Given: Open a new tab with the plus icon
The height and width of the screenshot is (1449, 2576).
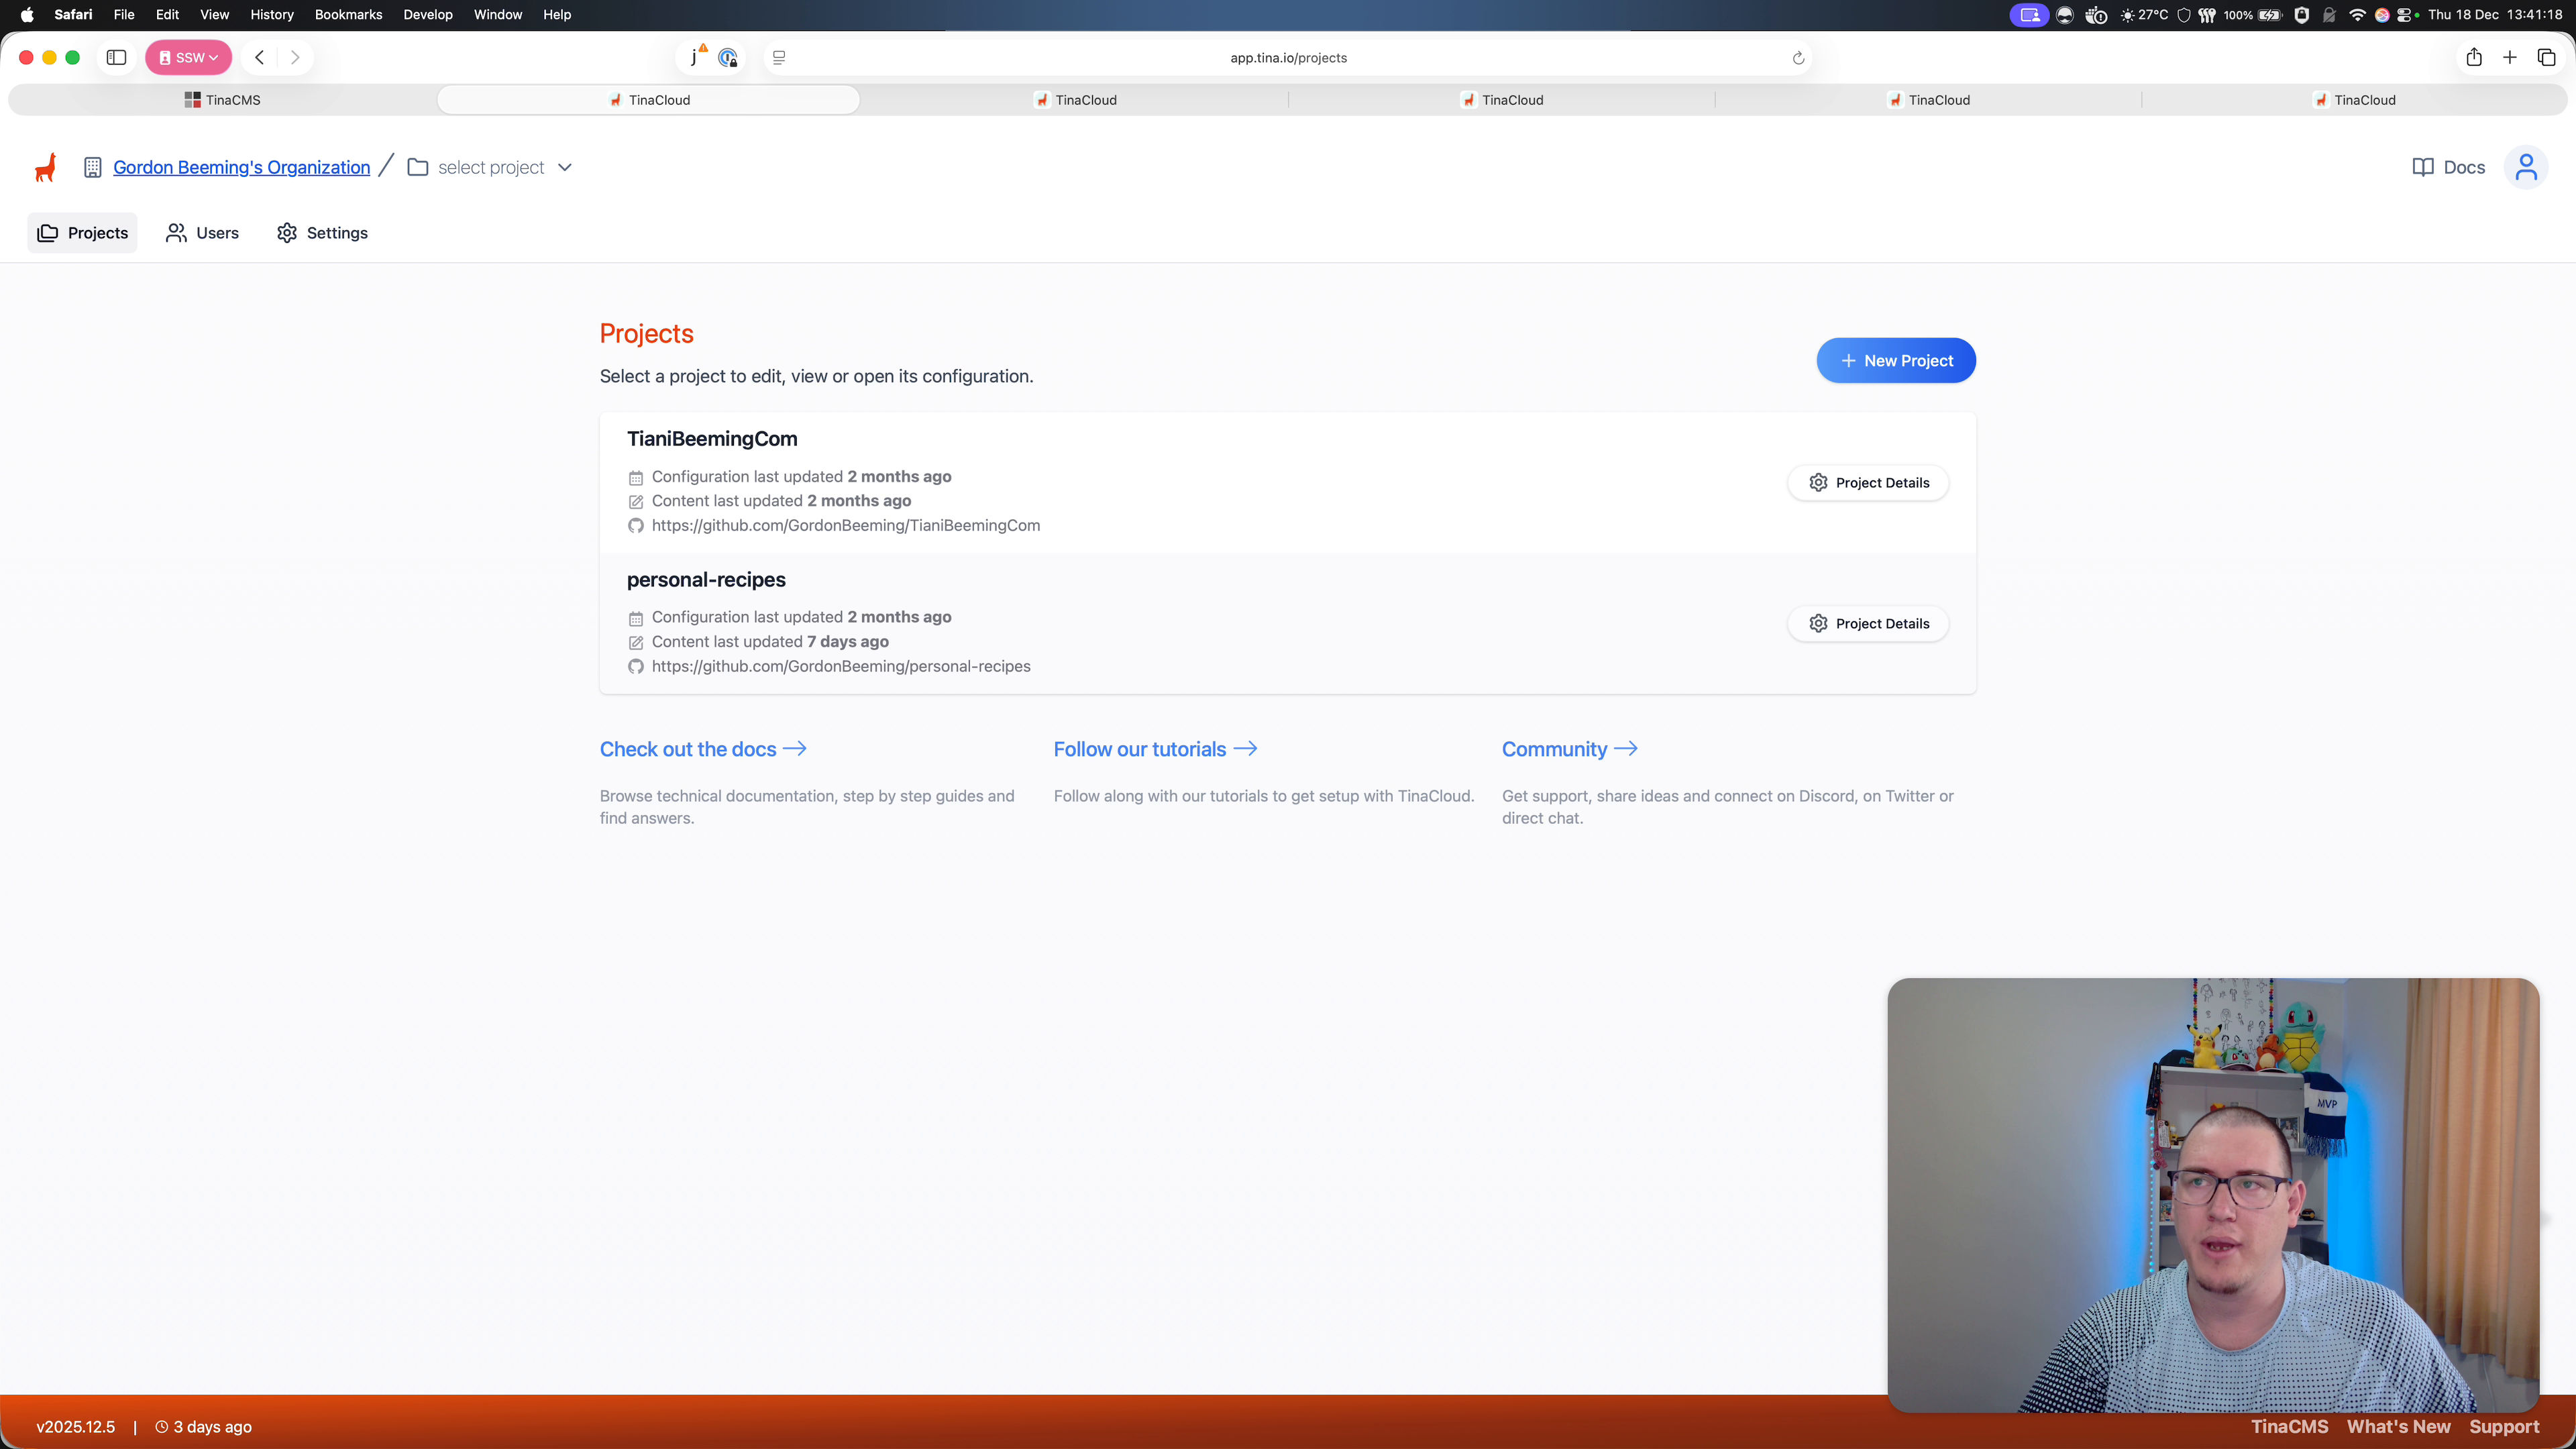Looking at the screenshot, I should coord(2510,58).
